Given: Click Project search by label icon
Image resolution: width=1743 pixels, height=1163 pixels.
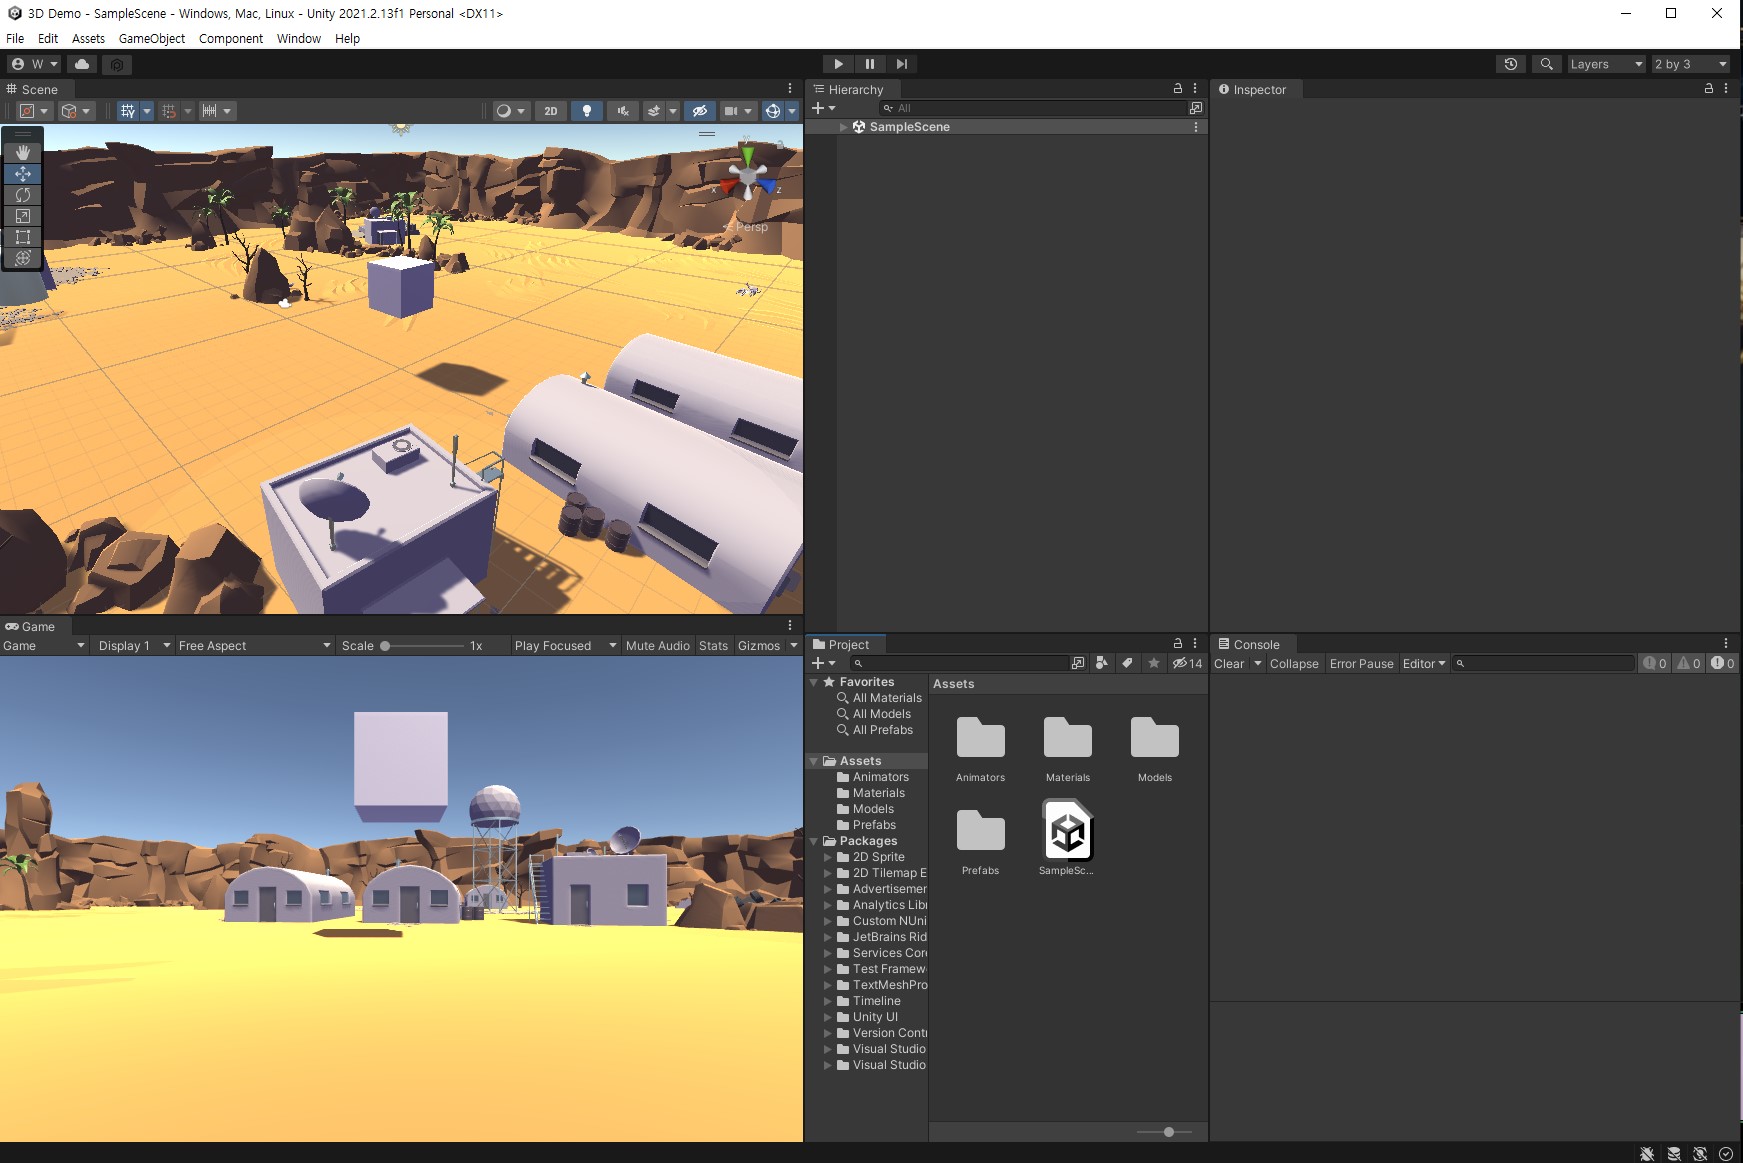Looking at the screenshot, I should [1127, 663].
